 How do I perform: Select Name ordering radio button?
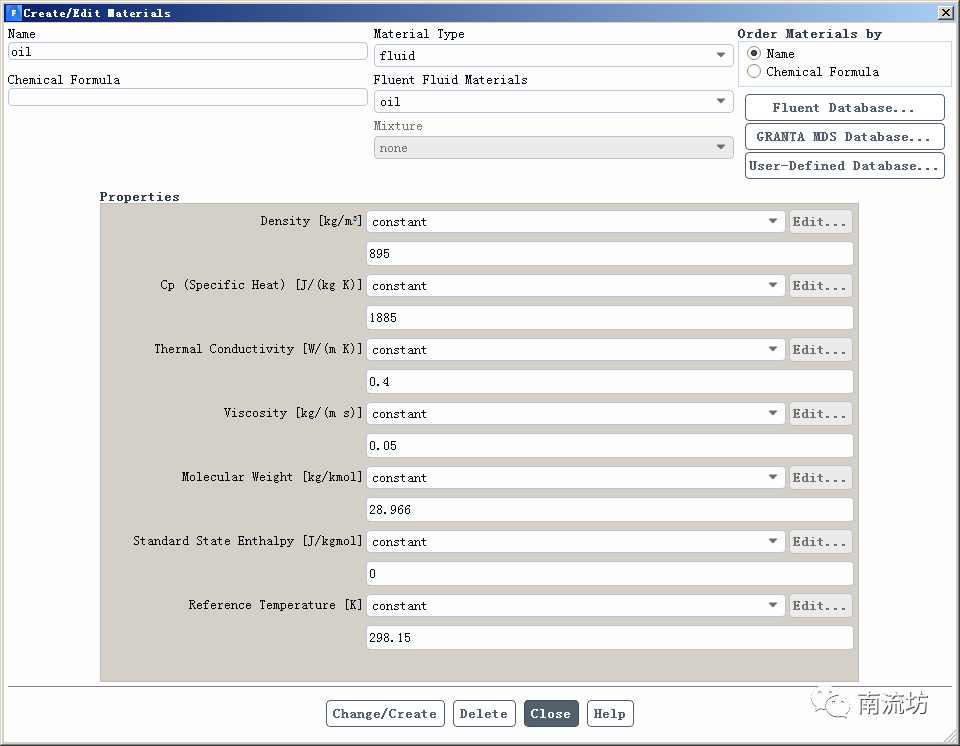[754, 54]
